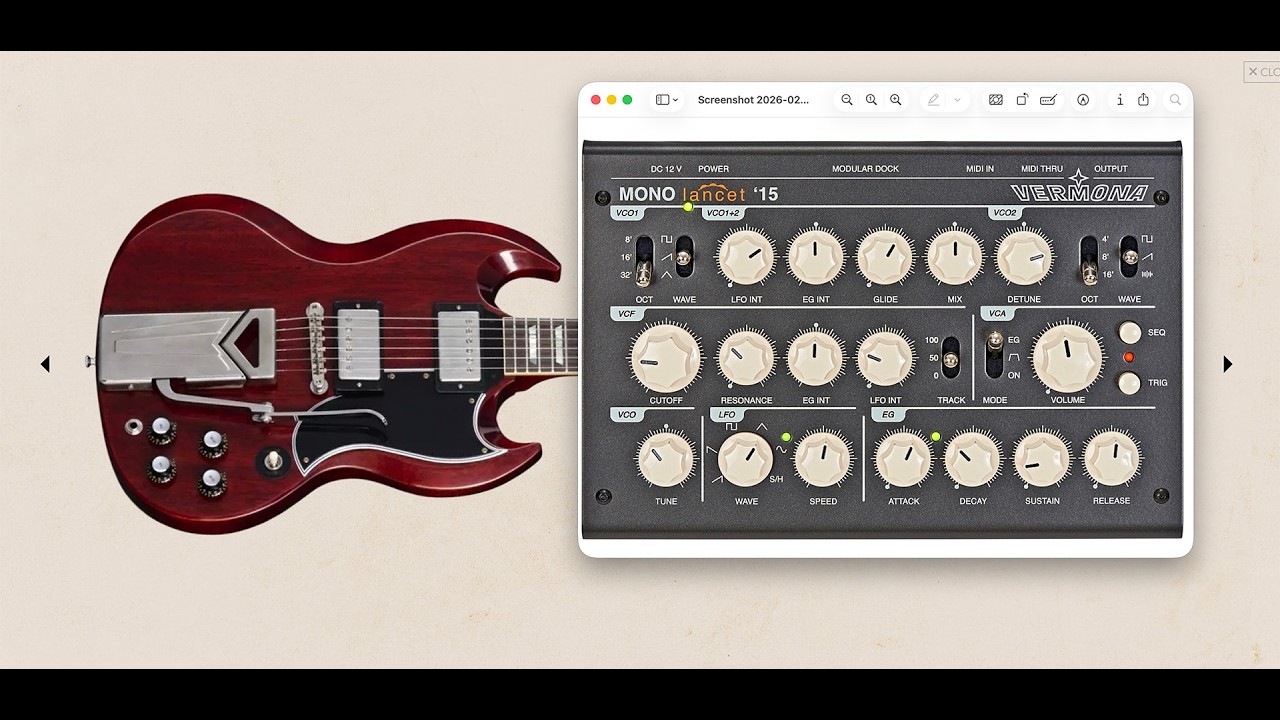Click the DC 12 V label
This screenshot has height=720, width=1280.
(x=666, y=169)
